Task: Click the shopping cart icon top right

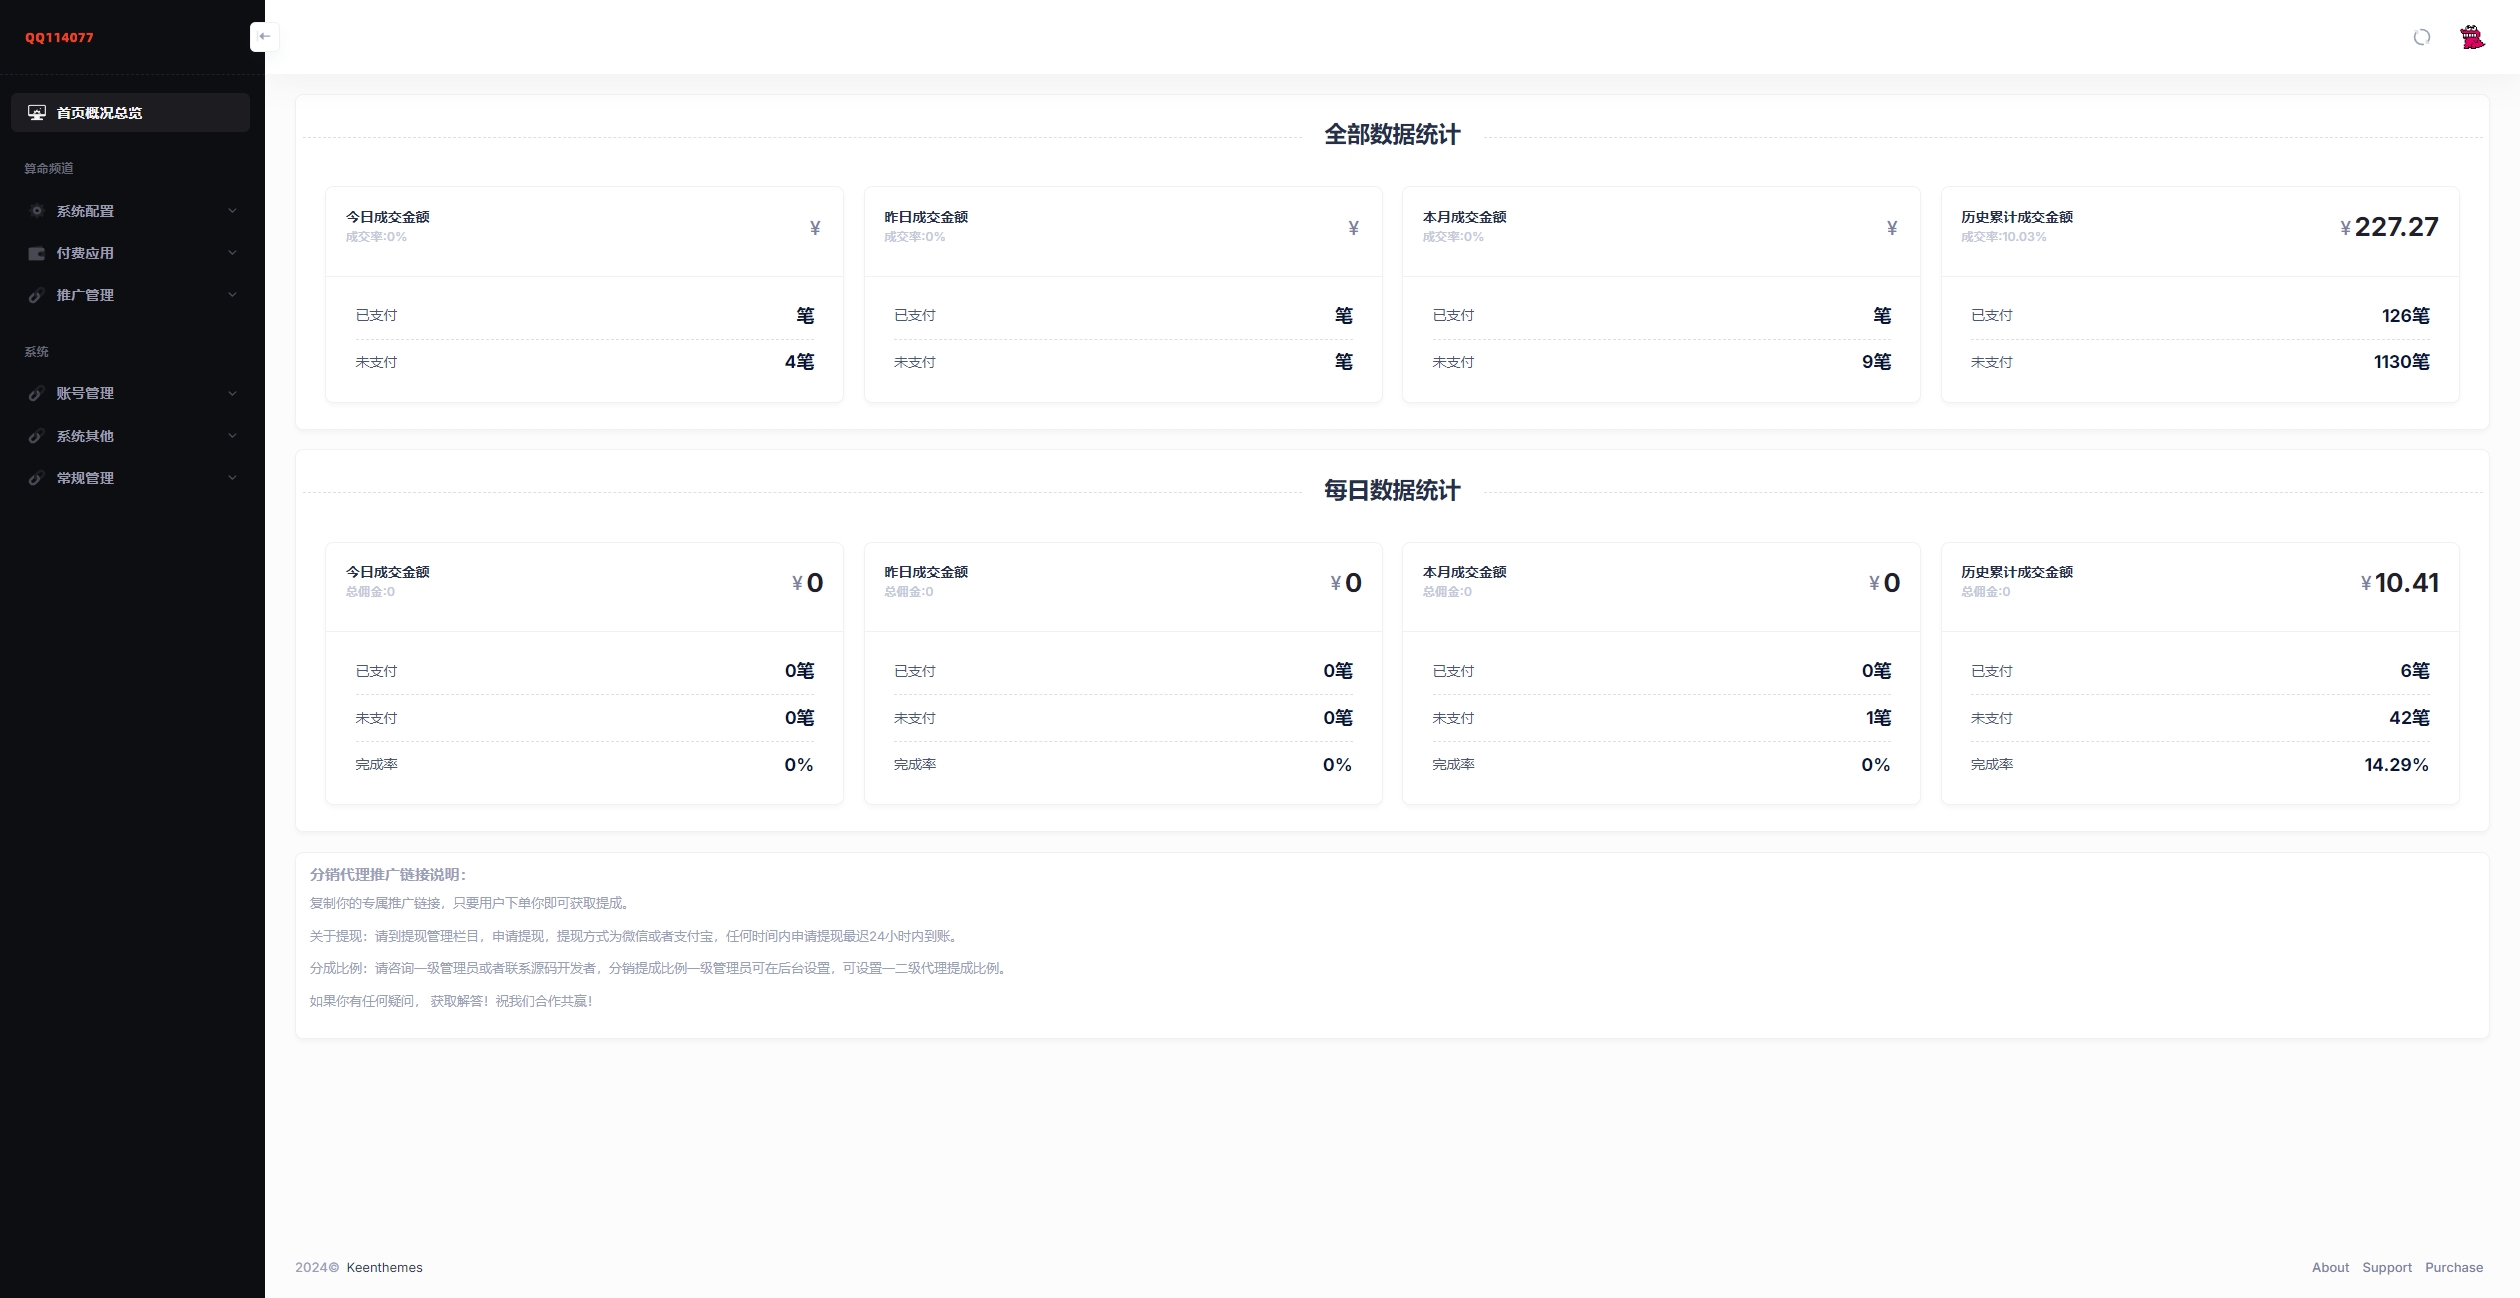Action: coord(2472,36)
